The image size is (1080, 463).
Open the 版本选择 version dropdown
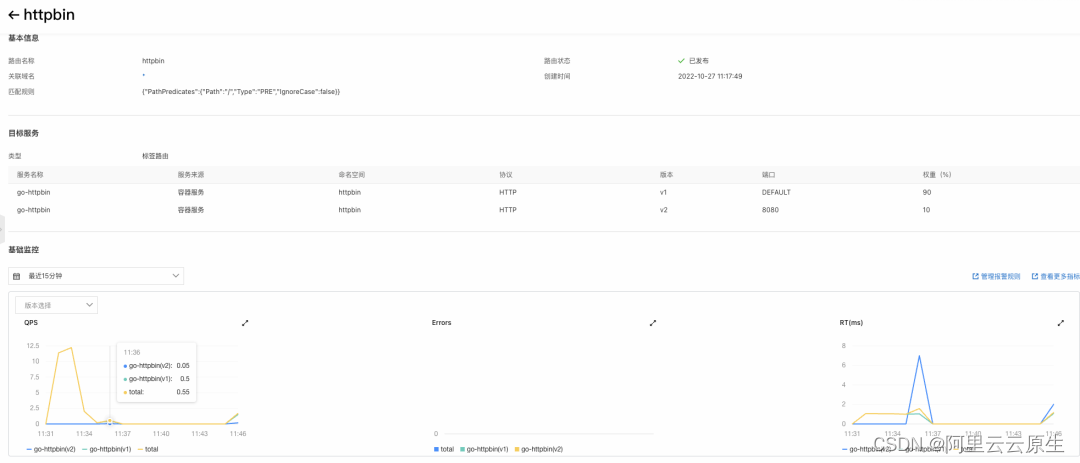coord(56,305)
